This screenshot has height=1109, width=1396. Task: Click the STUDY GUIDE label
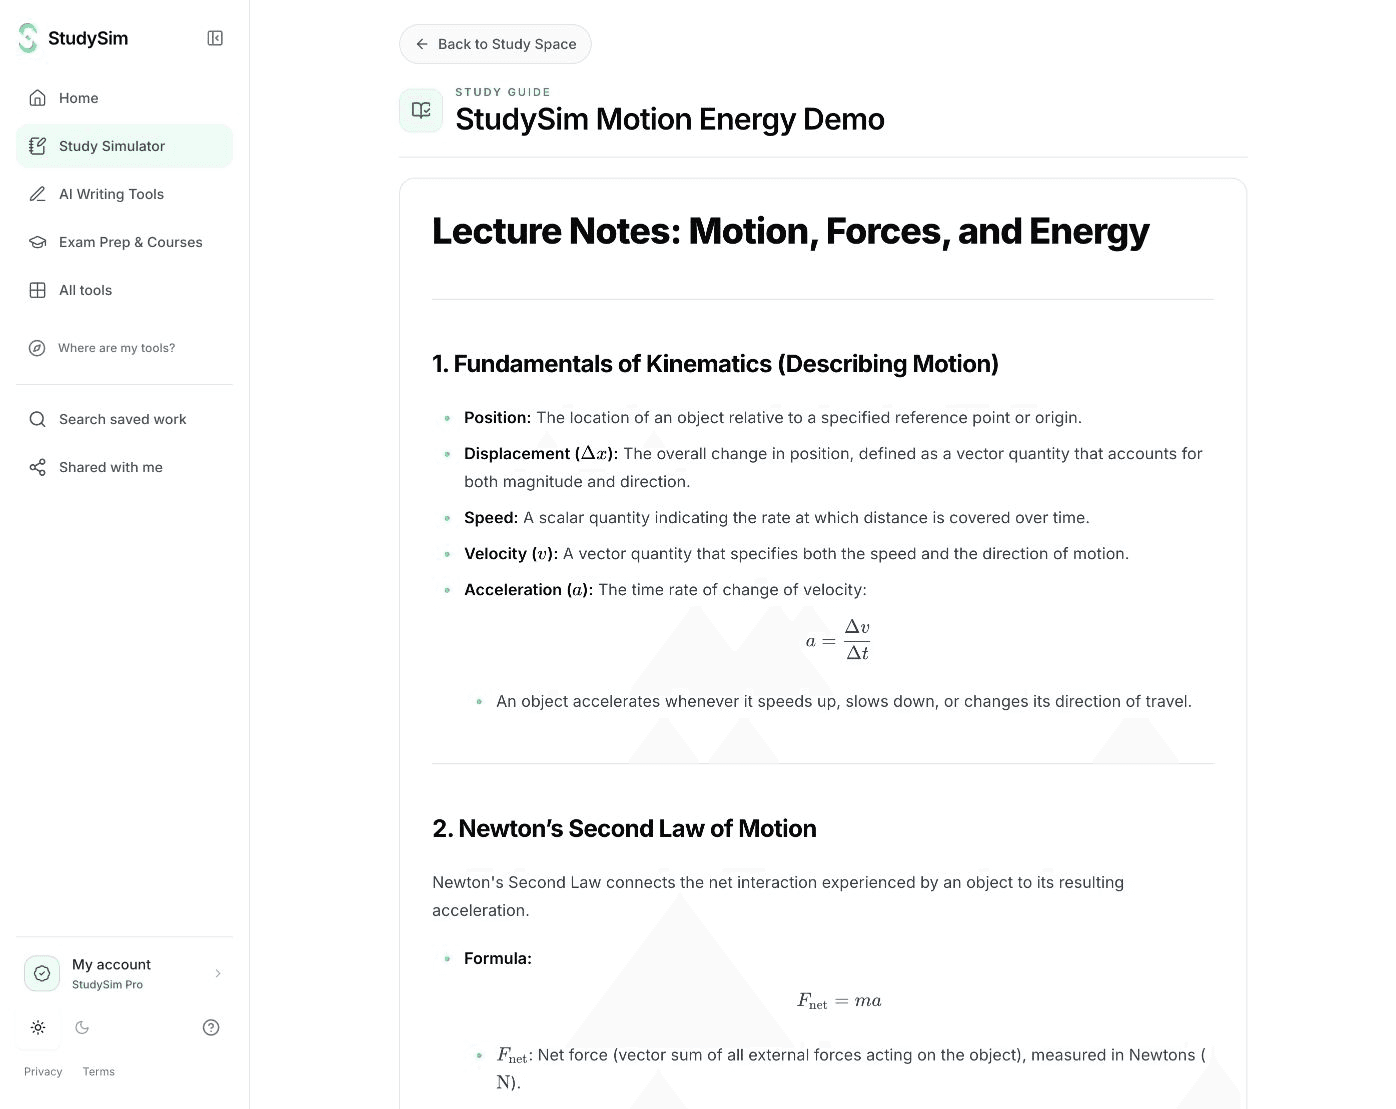pyautogui.click(x=503, y=92)
